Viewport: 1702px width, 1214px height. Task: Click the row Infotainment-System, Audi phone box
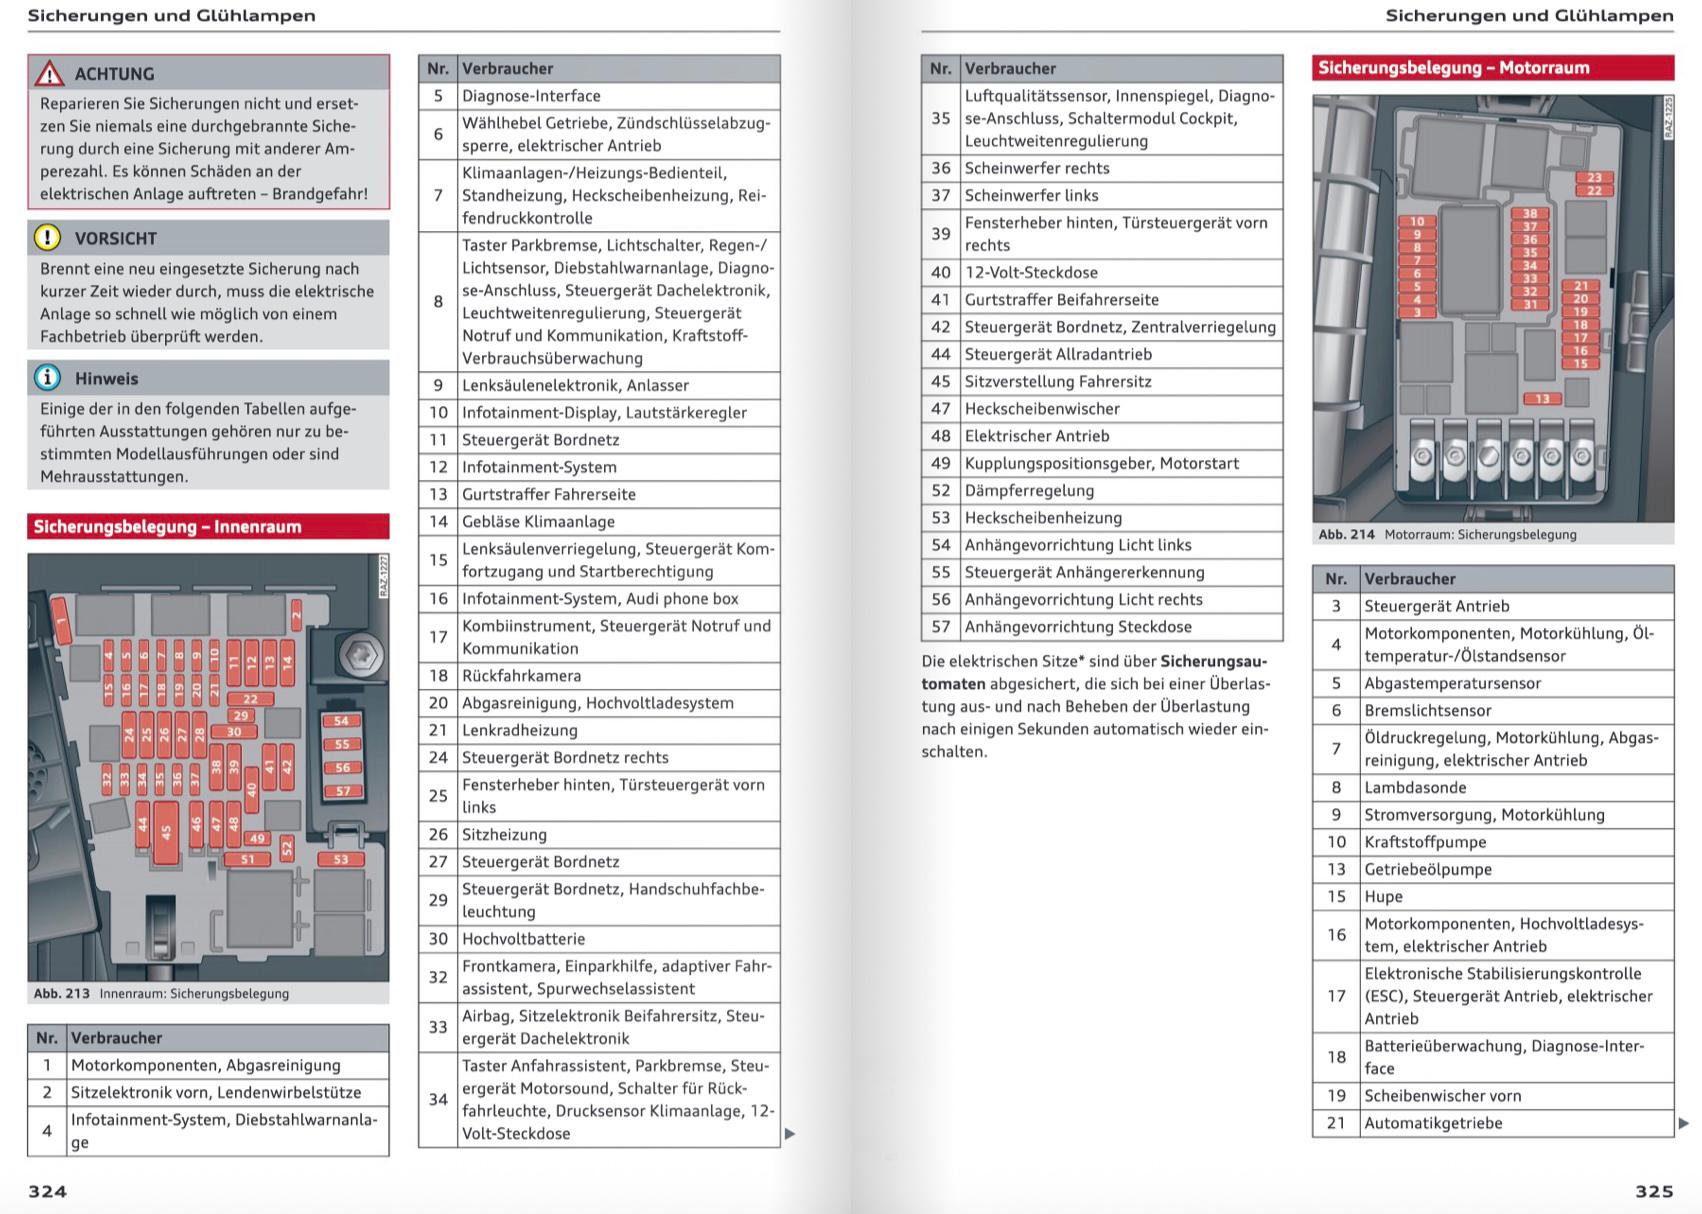coord(599,599)
